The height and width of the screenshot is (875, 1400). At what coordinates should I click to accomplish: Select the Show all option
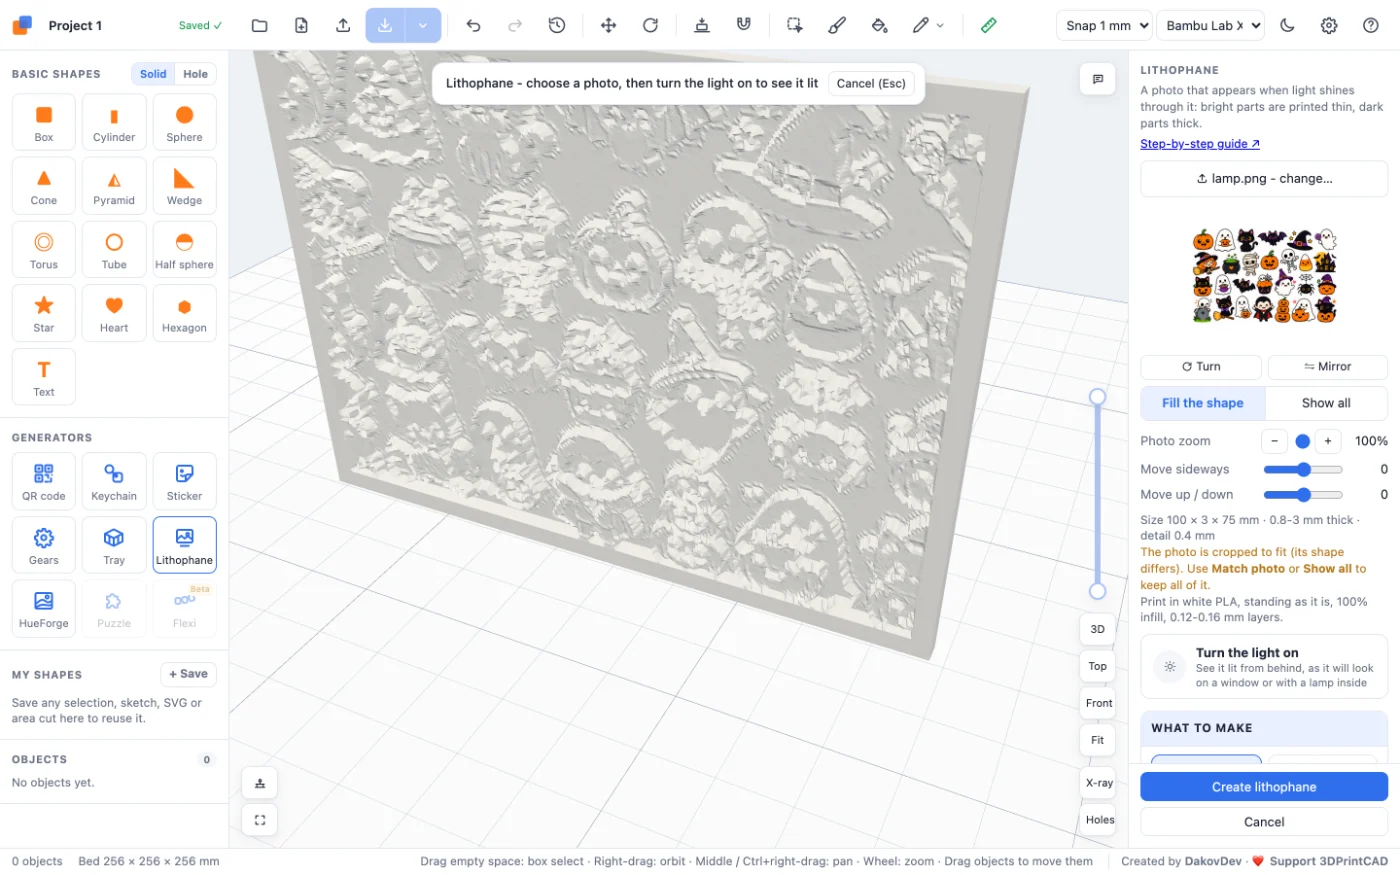[x=1326, y=403]
